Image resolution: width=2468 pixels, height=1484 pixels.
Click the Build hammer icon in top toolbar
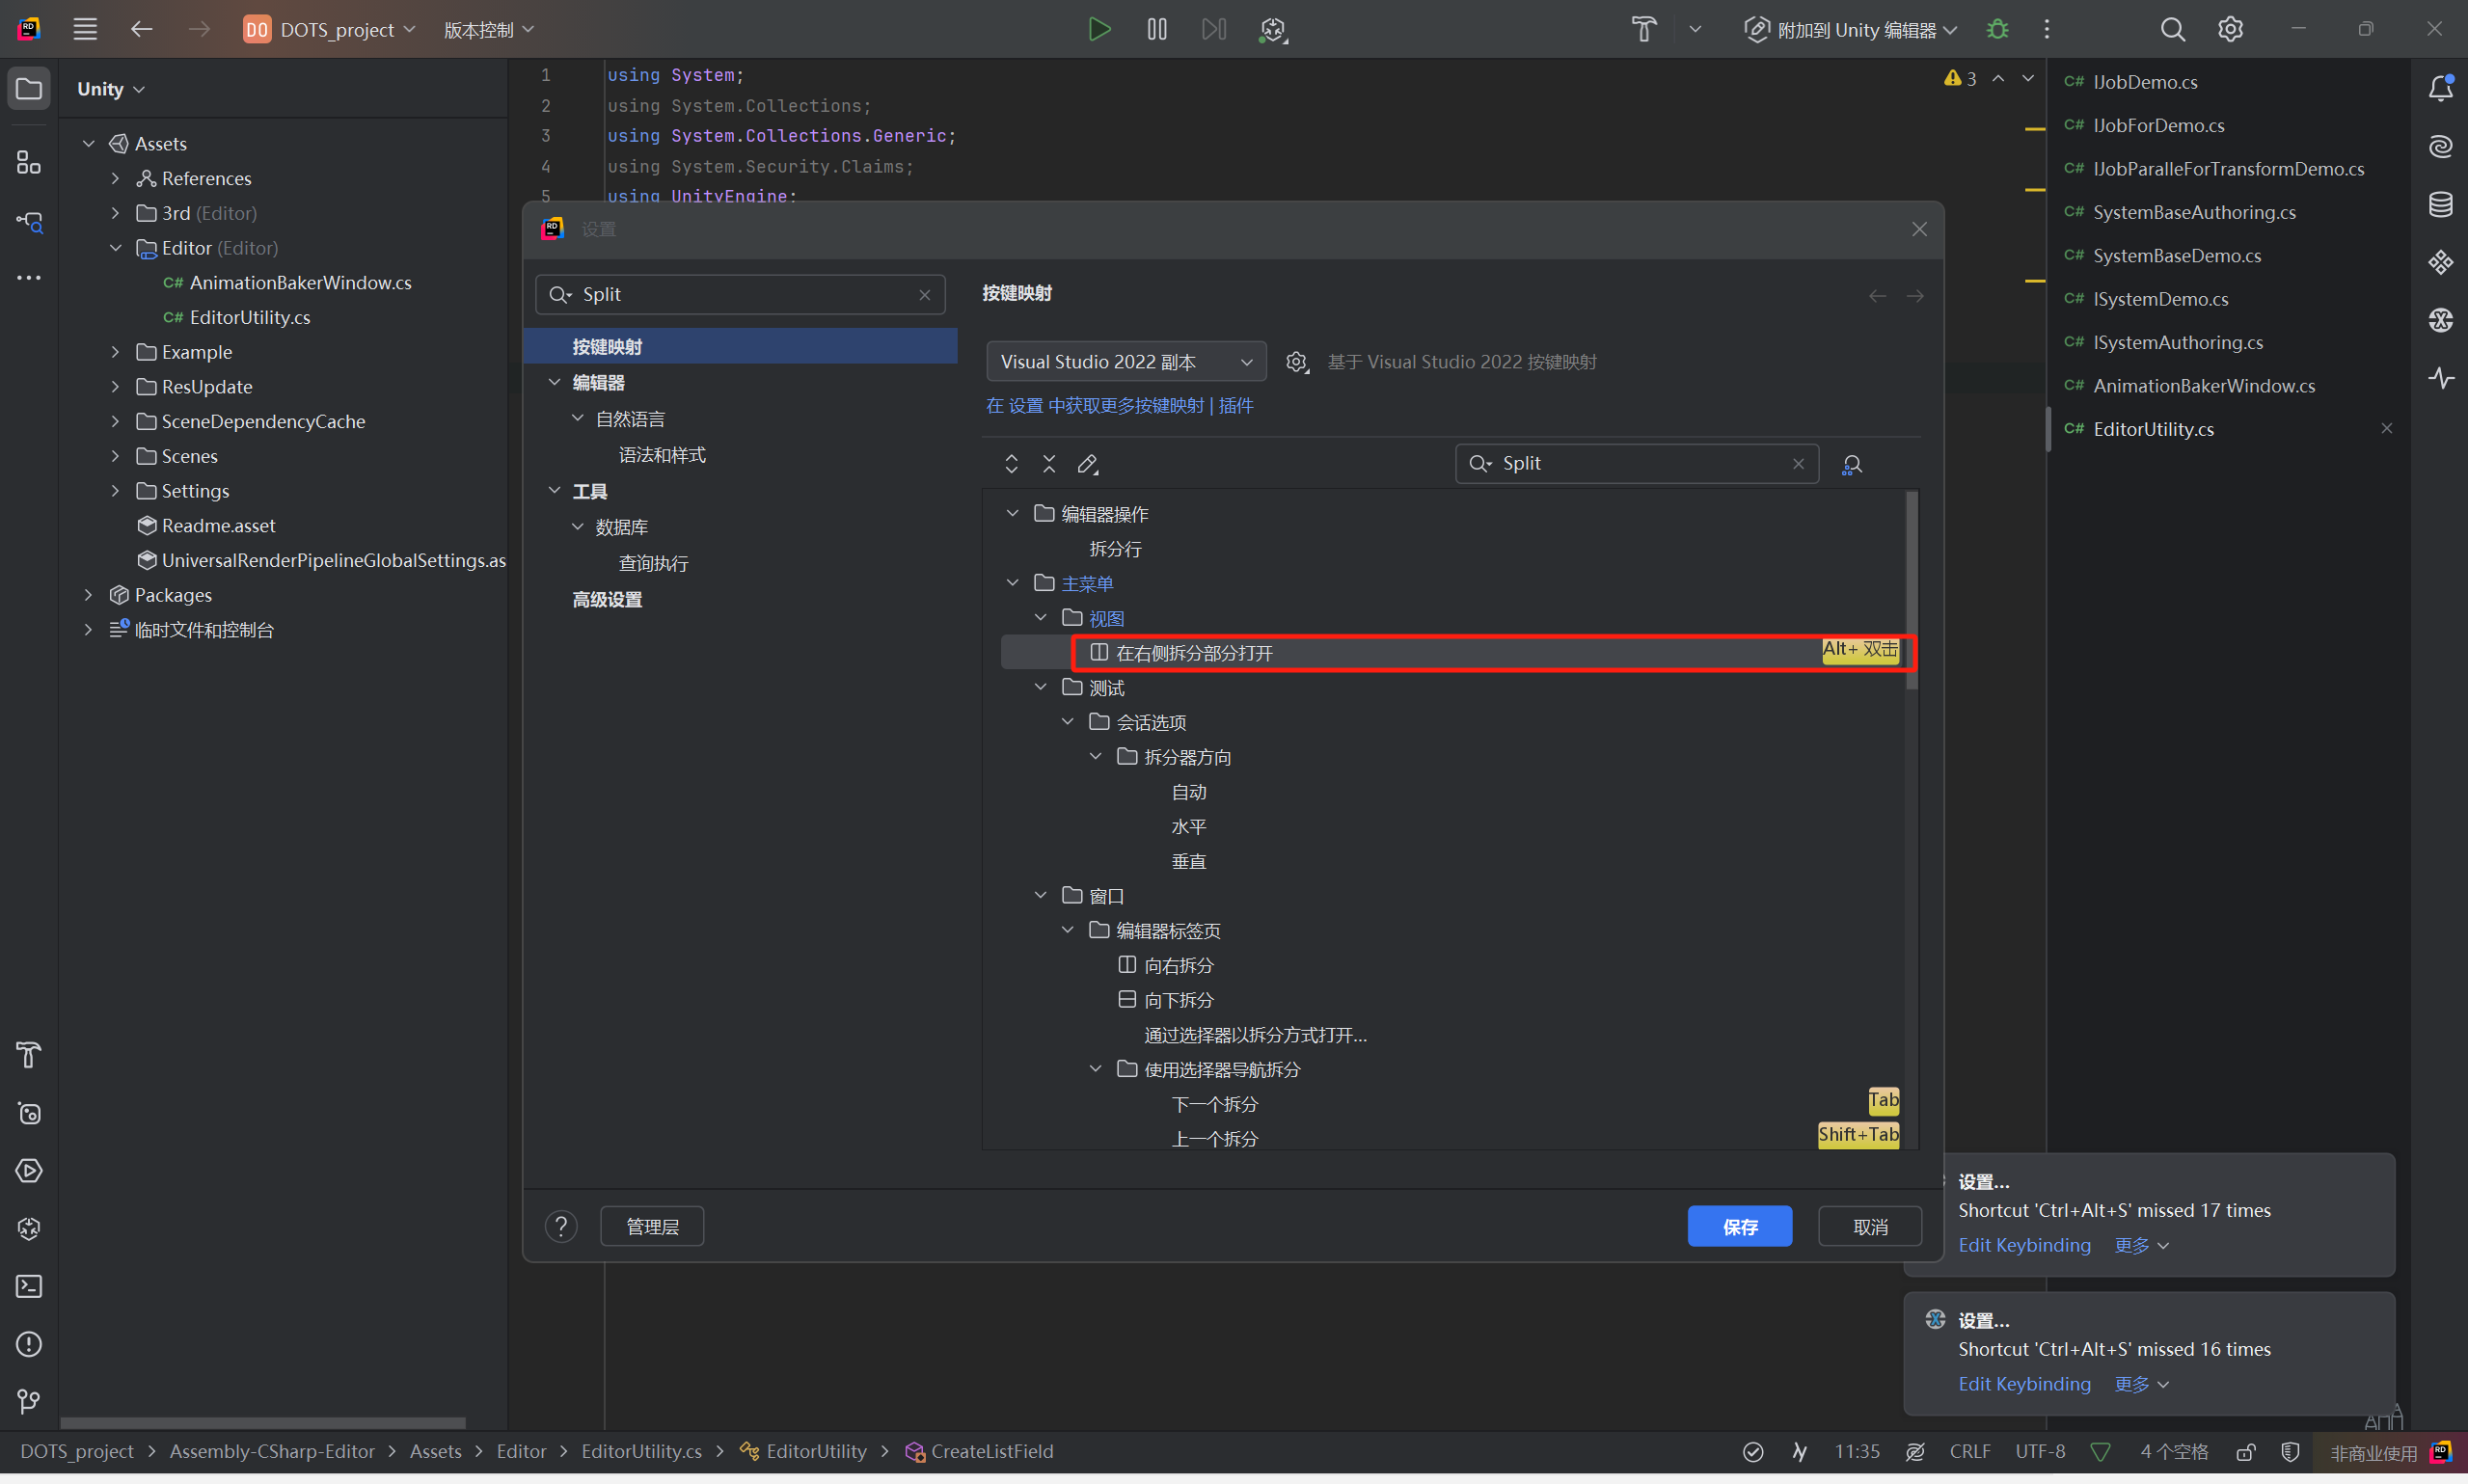click(x=1643, y=29)
